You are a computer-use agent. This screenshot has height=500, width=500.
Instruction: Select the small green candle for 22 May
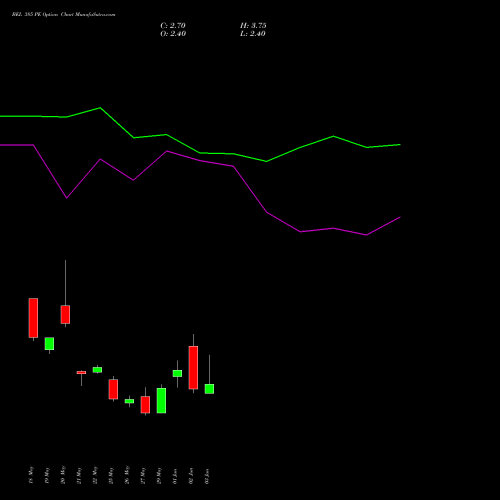[97, 370]
